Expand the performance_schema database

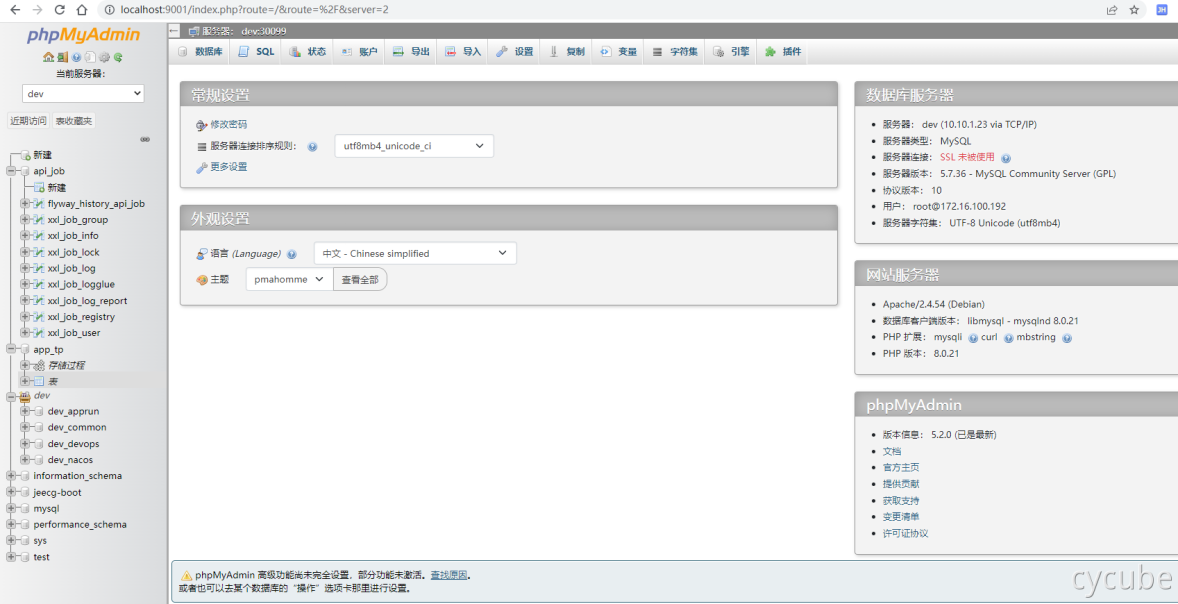(x=11, y=524)
